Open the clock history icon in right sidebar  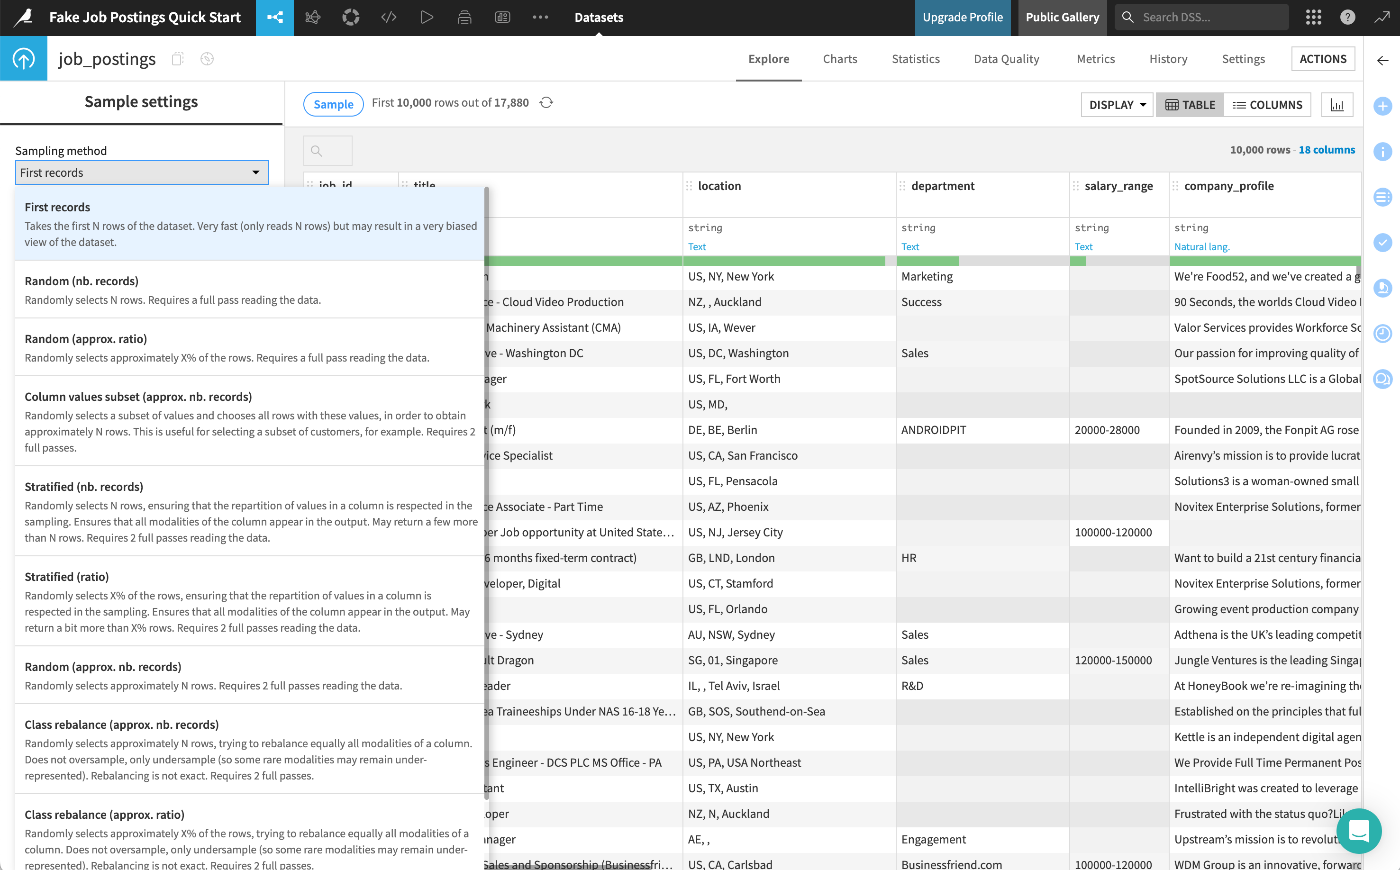[x=1383, y=333]
